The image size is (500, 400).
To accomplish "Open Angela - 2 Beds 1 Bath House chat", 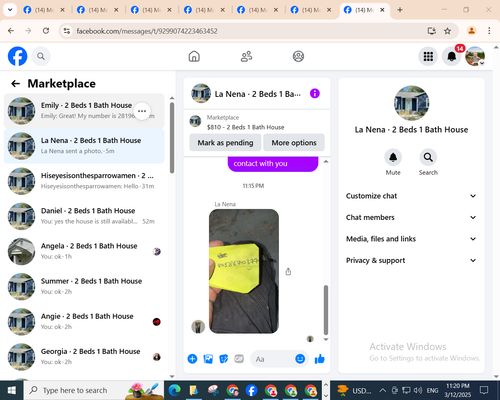I will point(84,251).
